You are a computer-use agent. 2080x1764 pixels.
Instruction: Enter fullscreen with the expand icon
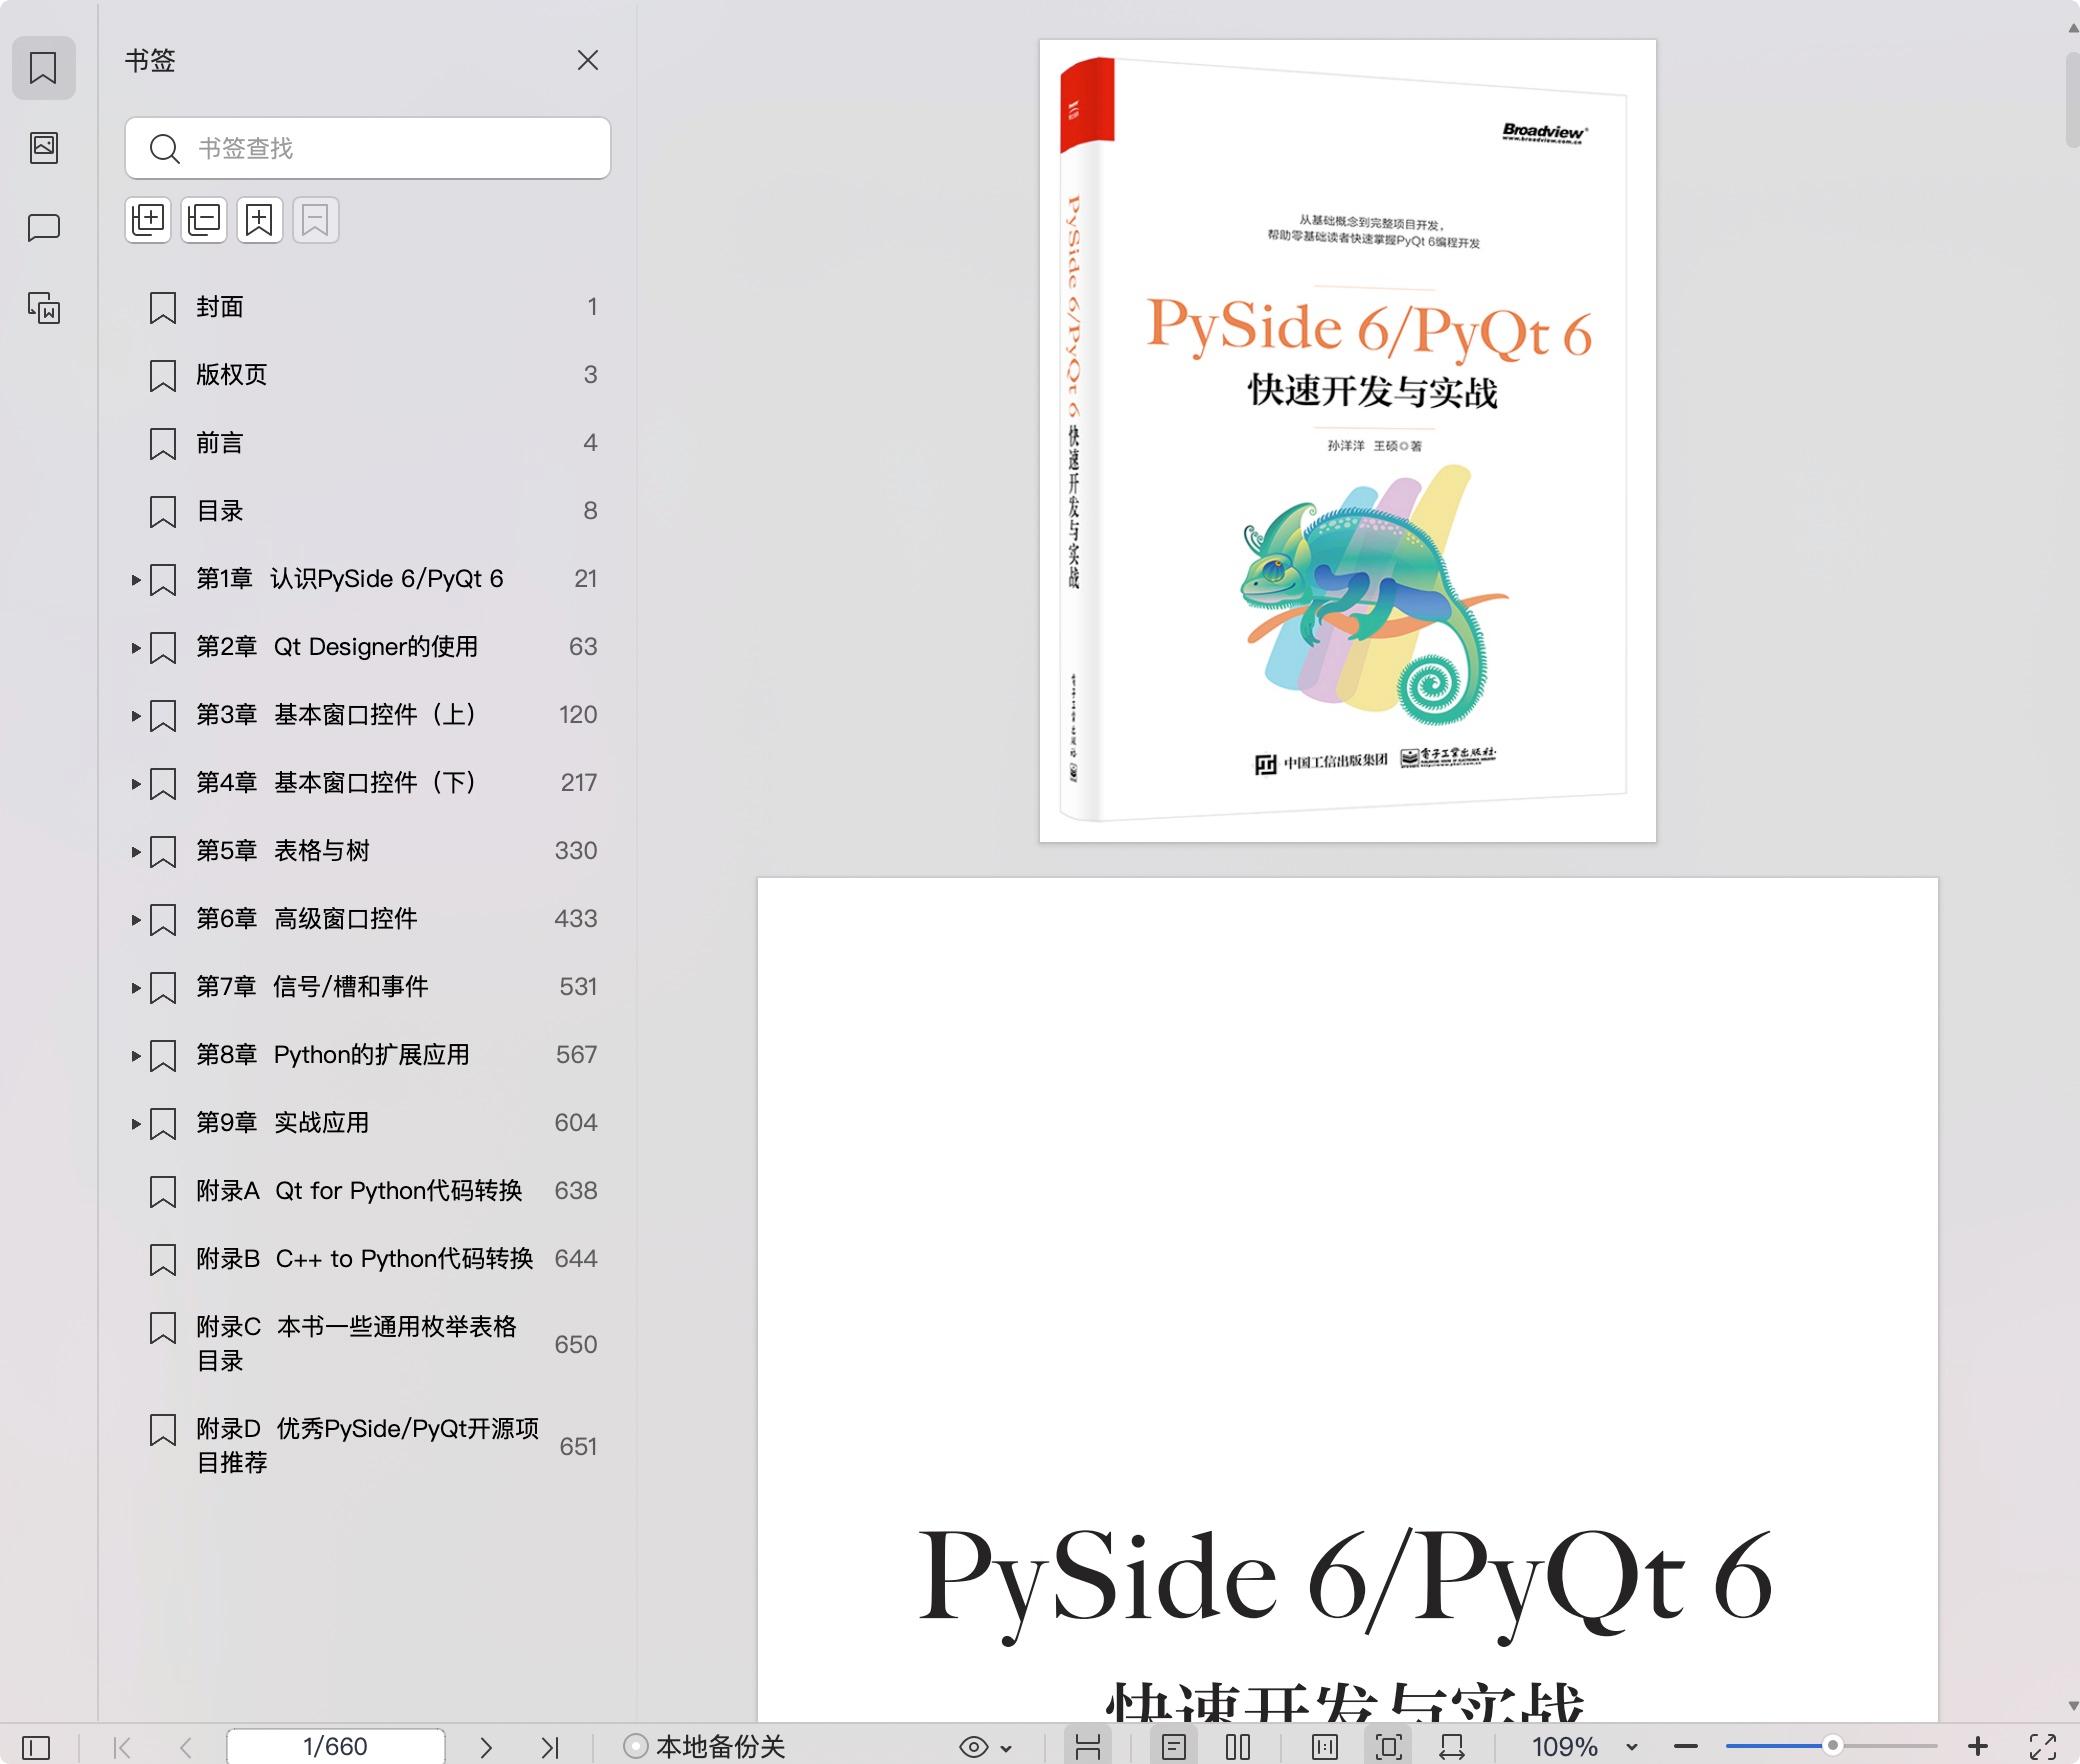coord(2040,1747)
